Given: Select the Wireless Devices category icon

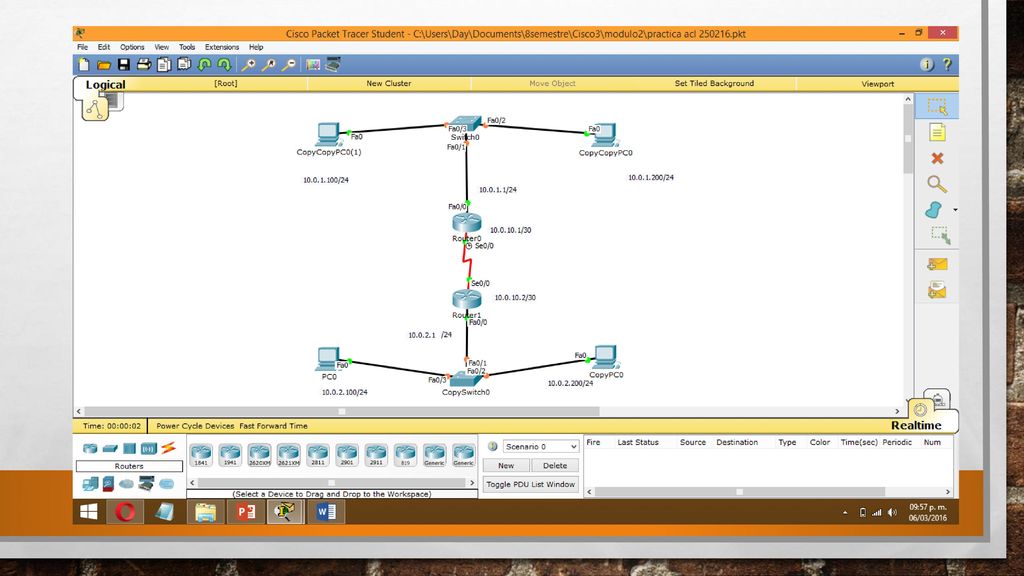Looking at the screenshot, I should (149, 448).
